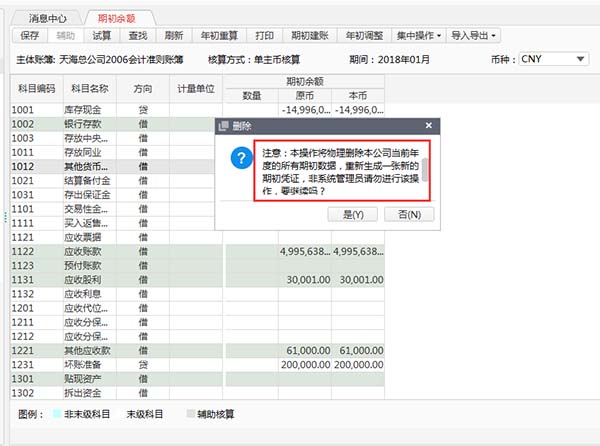Click the scrollbar in dialog message box
600x446 pixels.
pos(425,169)
